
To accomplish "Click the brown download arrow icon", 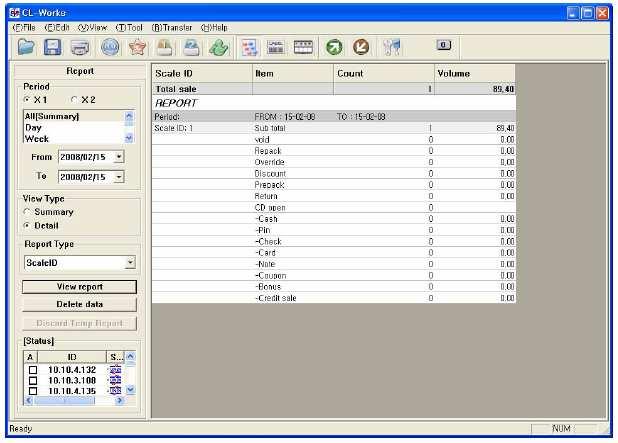I will pyautogui.click(x=361, y=47).
